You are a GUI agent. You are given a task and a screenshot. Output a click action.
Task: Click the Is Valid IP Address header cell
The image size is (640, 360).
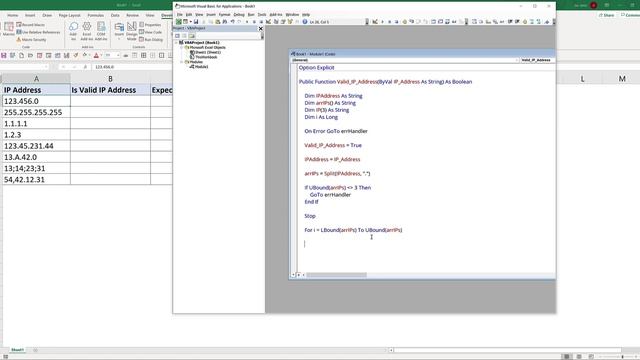pos(110,90)
